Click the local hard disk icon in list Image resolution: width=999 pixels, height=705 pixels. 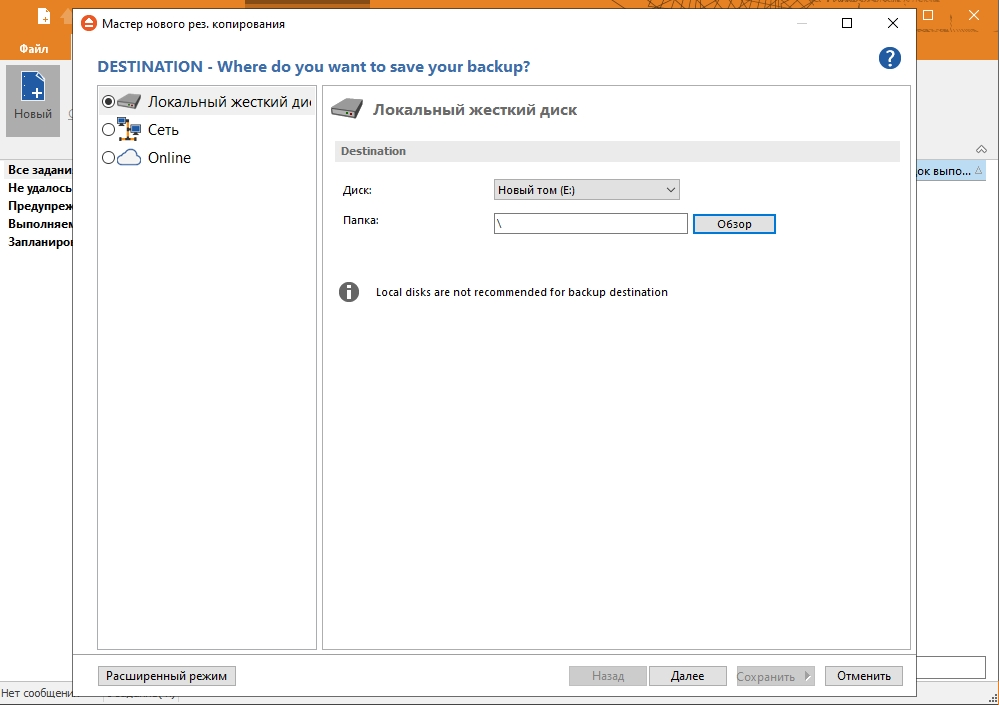click(130, 101)
